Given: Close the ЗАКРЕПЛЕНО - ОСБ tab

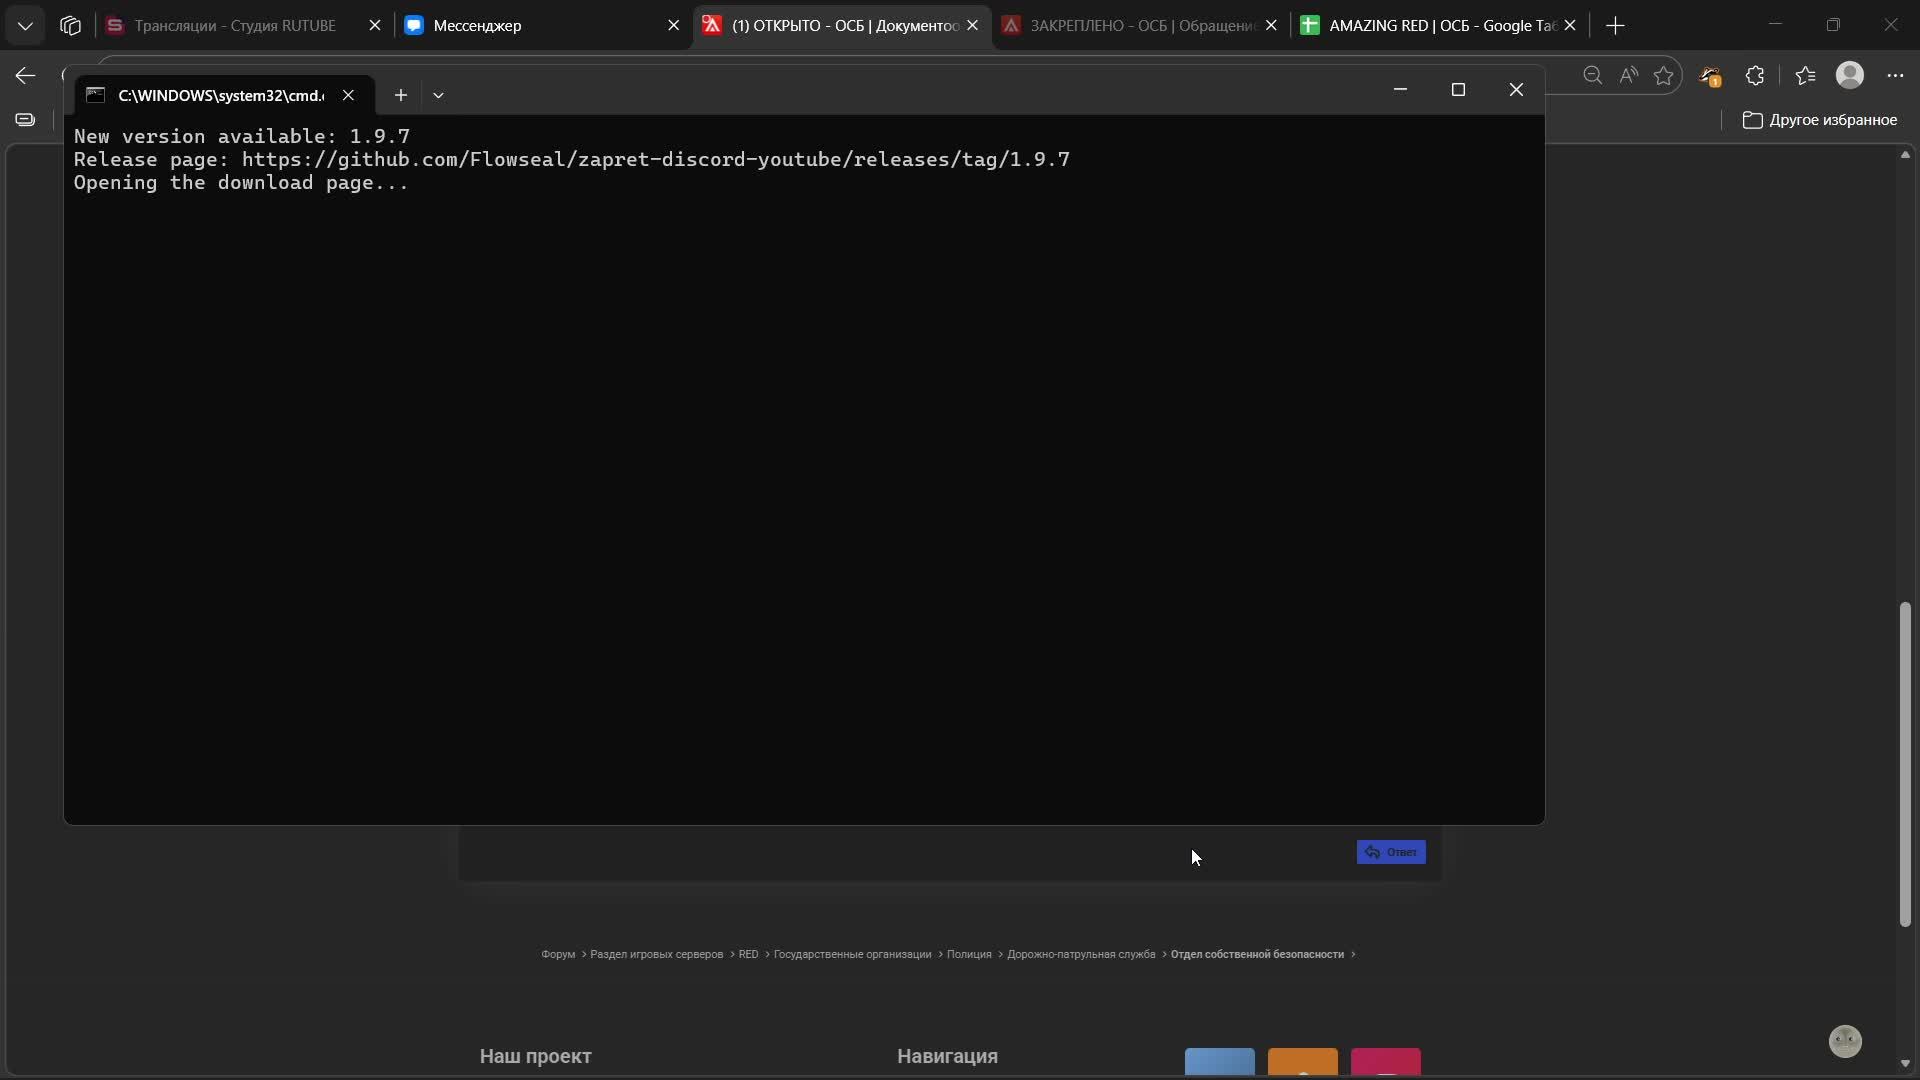Looking at the screenshot, I should point(1271,25).
